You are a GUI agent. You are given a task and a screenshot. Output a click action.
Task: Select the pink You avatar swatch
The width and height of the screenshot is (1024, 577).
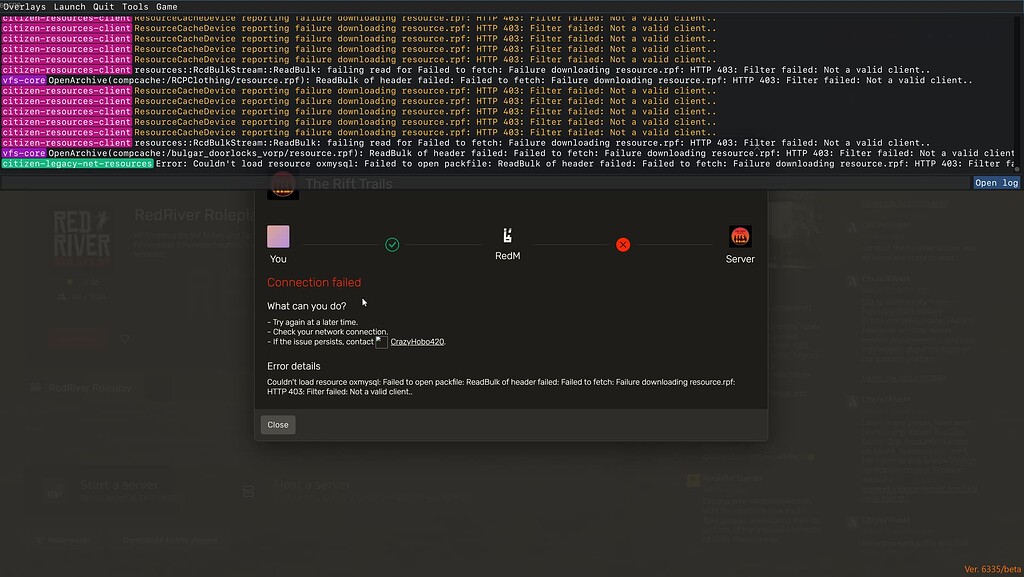click(278, 235)
